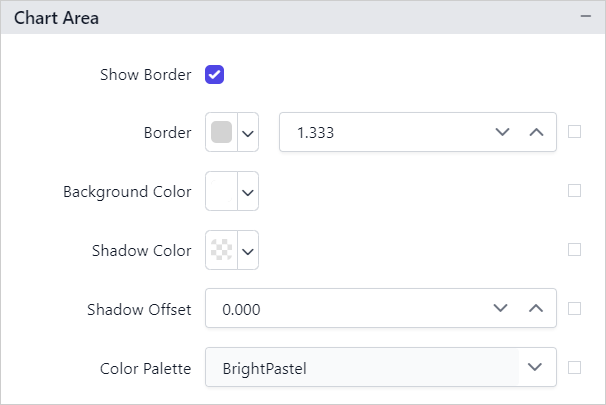Viewport: 606px width, 405px height.
Task: Decrease Shadow Offset with down arrow
Action: 502,309
